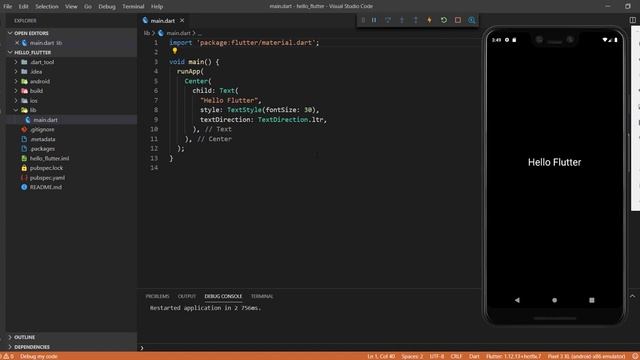Expand the ios folder
The height and width of the screenshot is (360, 640).
click(x=16, y=100)
